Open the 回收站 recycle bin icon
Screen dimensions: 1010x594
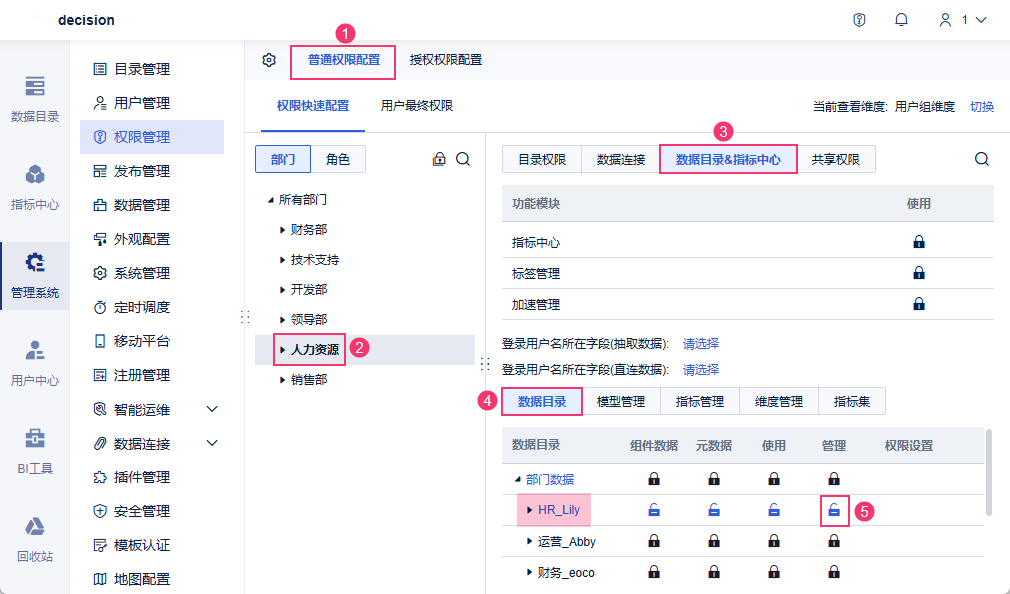(x=35, y=538)
